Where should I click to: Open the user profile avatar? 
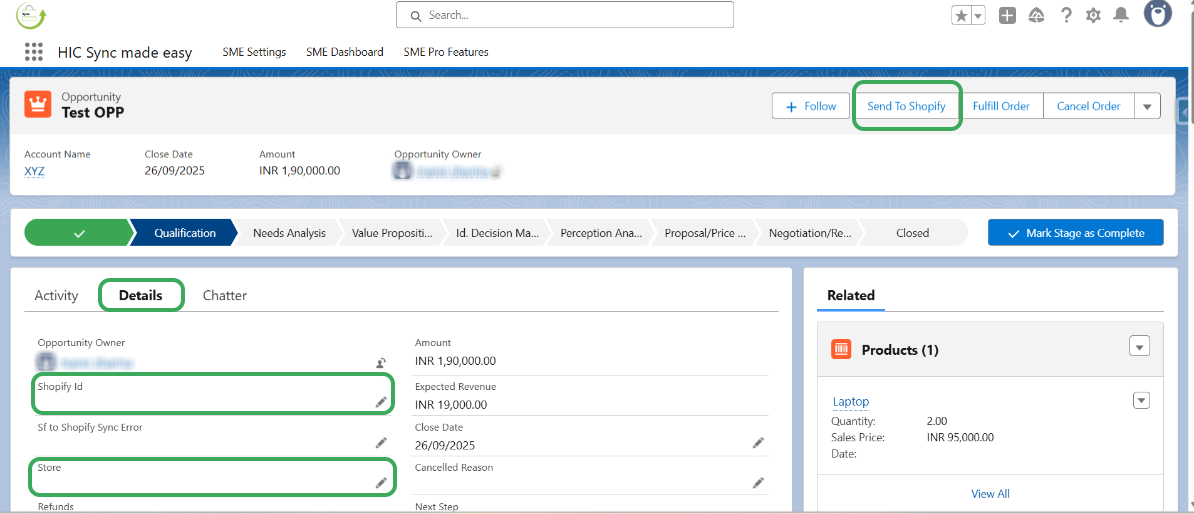pyautogui.click(x=1158, y=14)
